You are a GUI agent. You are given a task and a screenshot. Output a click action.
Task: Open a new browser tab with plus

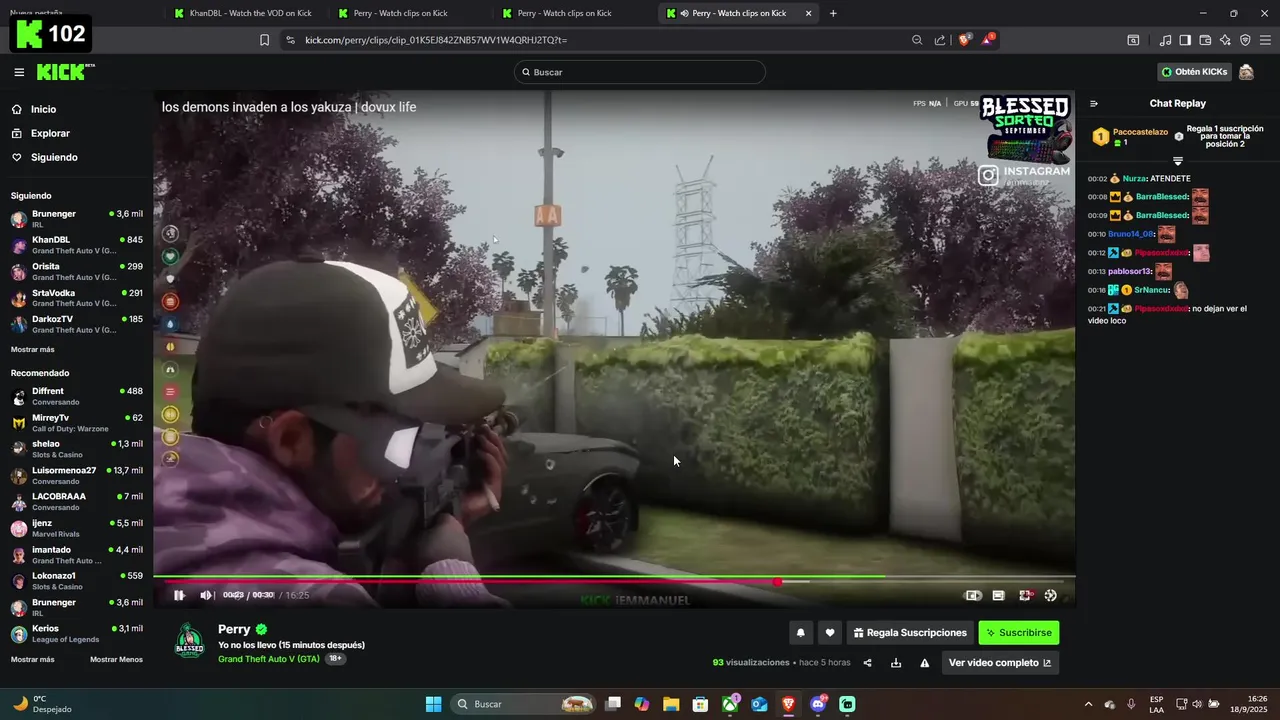coord(833,13)
